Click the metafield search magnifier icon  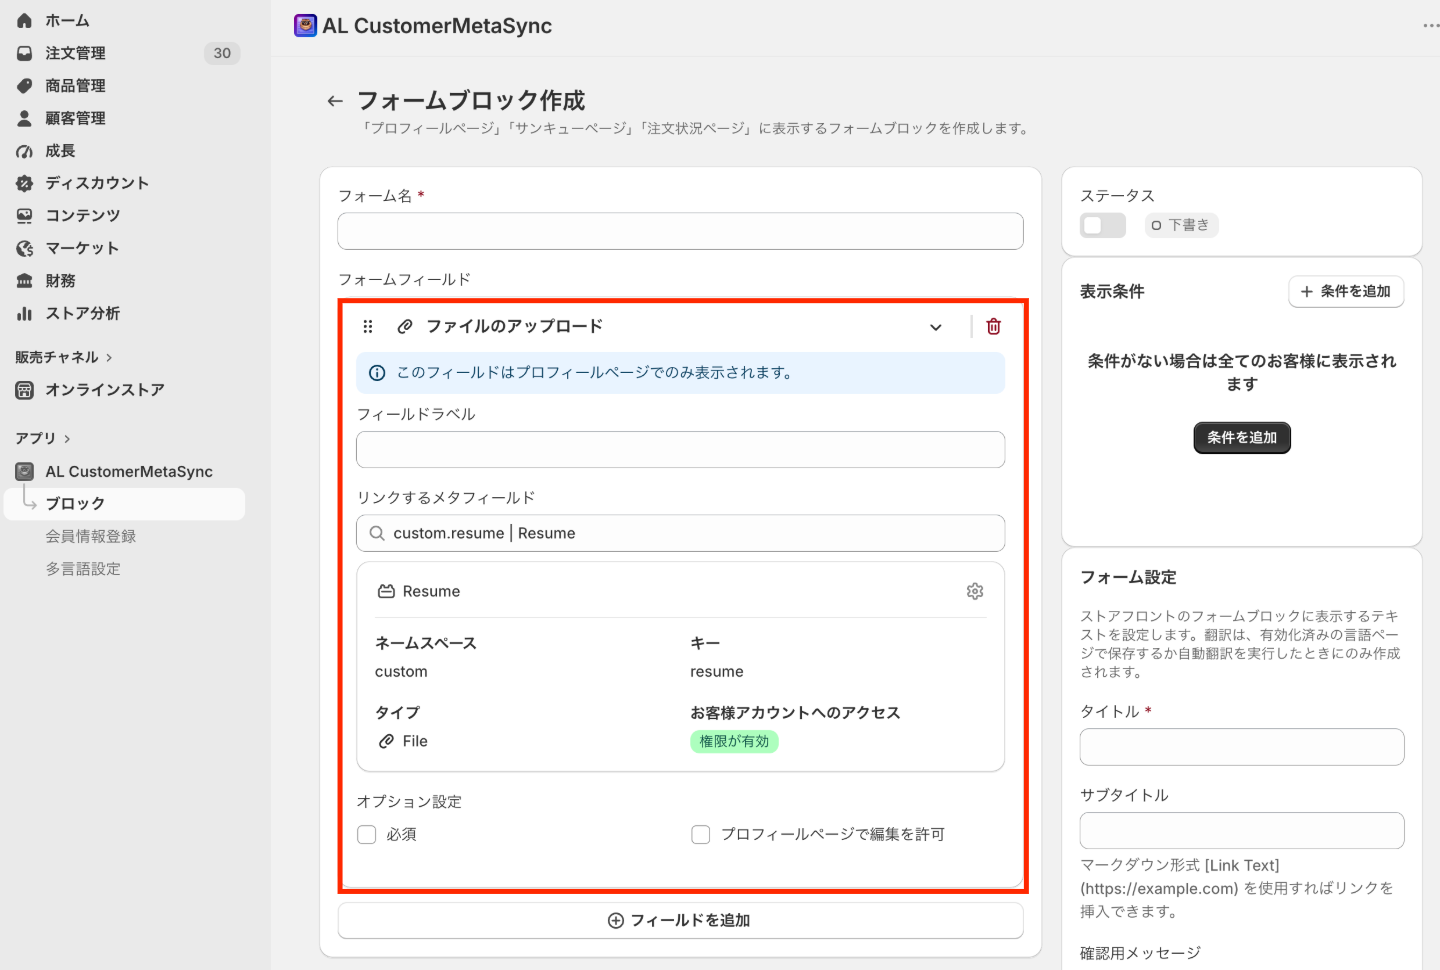pyautogui.click(x=377, y=534)
